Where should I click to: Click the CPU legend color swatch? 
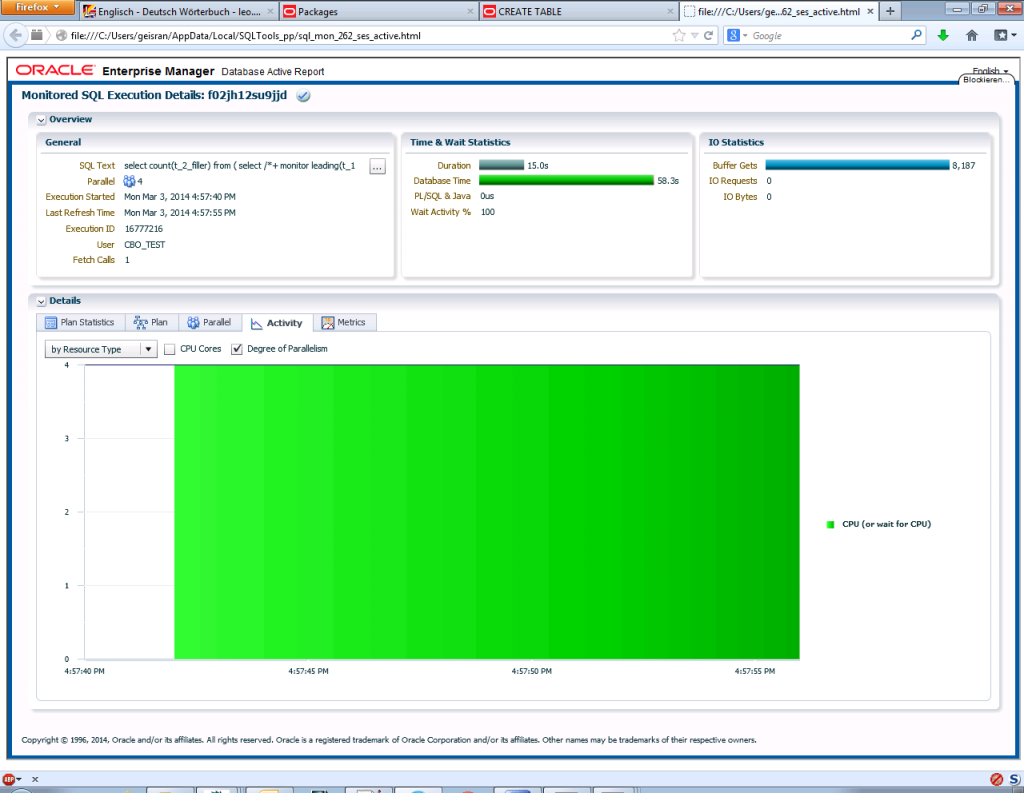coord(830,525)
